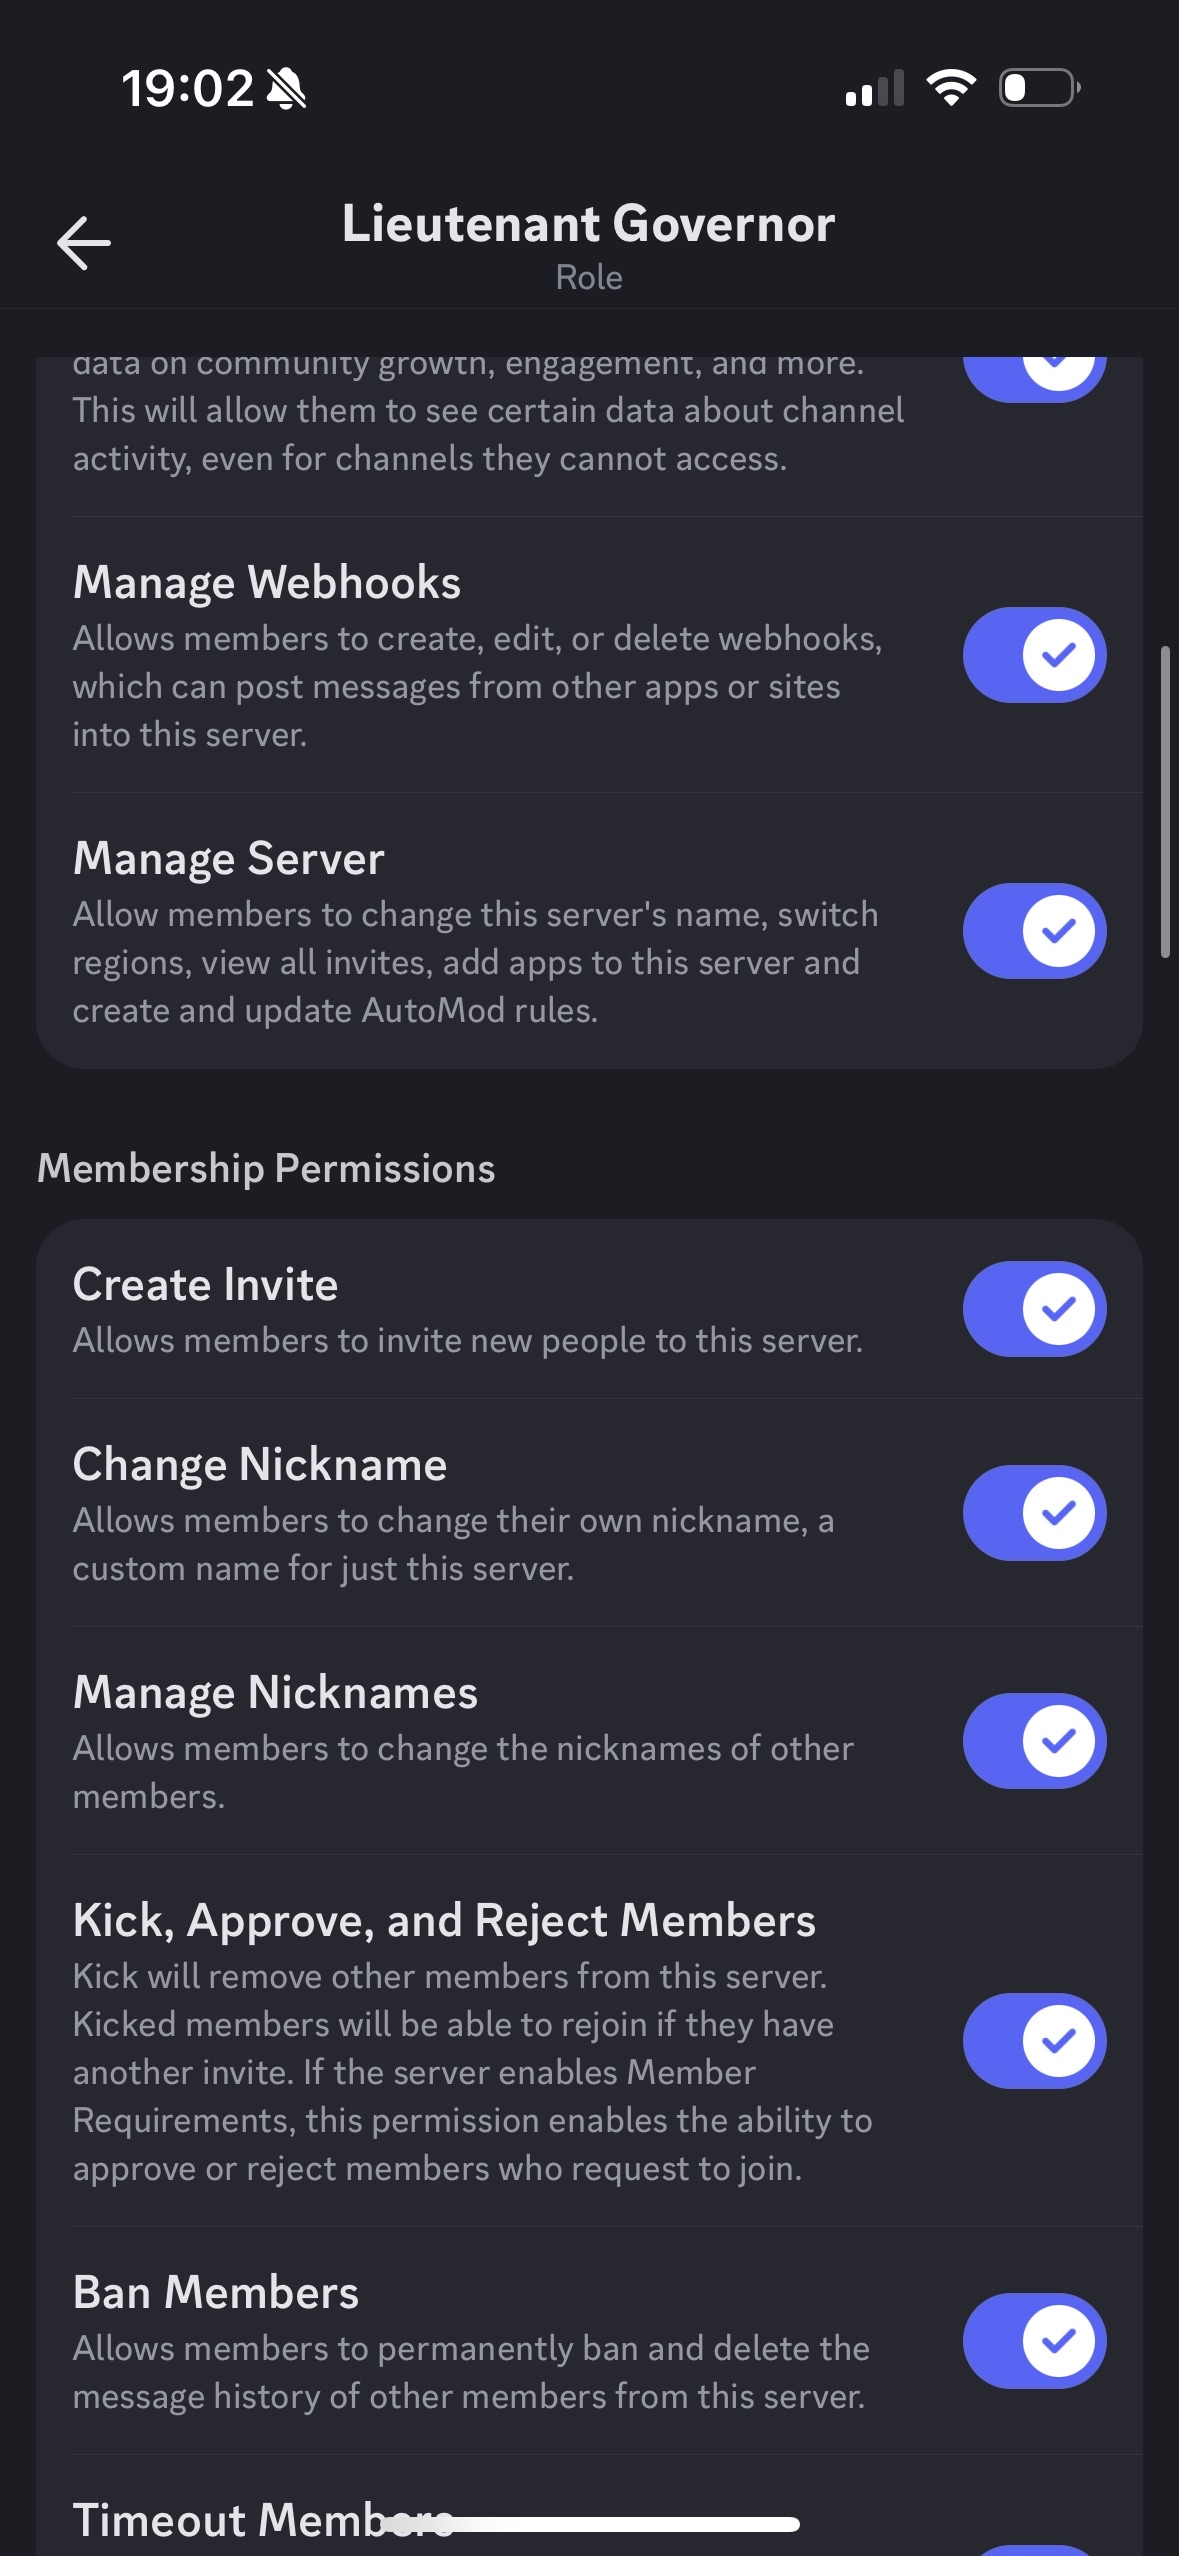Image resolution: width=1179 pixels, height=2556 pixels.
Task: Tap the Membership Permissions section header
Action: [266, 1168]
